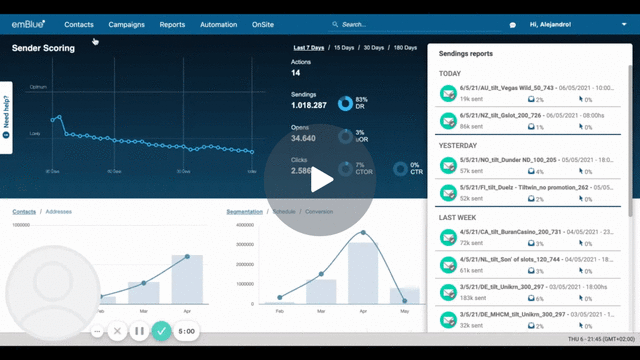Click the mail icon for NZ_tilt_Gslot
Viewport: 640px width, 360px height.
[448, 121]
